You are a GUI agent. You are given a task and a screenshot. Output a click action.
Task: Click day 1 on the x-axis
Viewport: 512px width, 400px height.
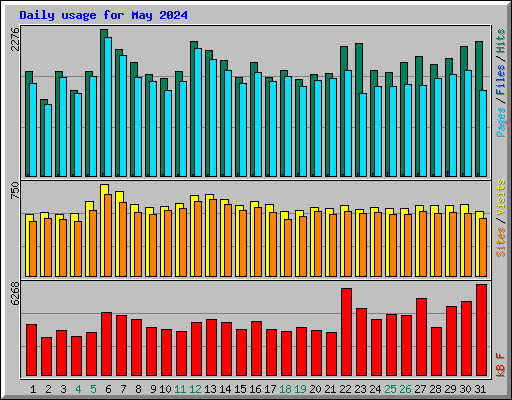[x=33, y=389]
